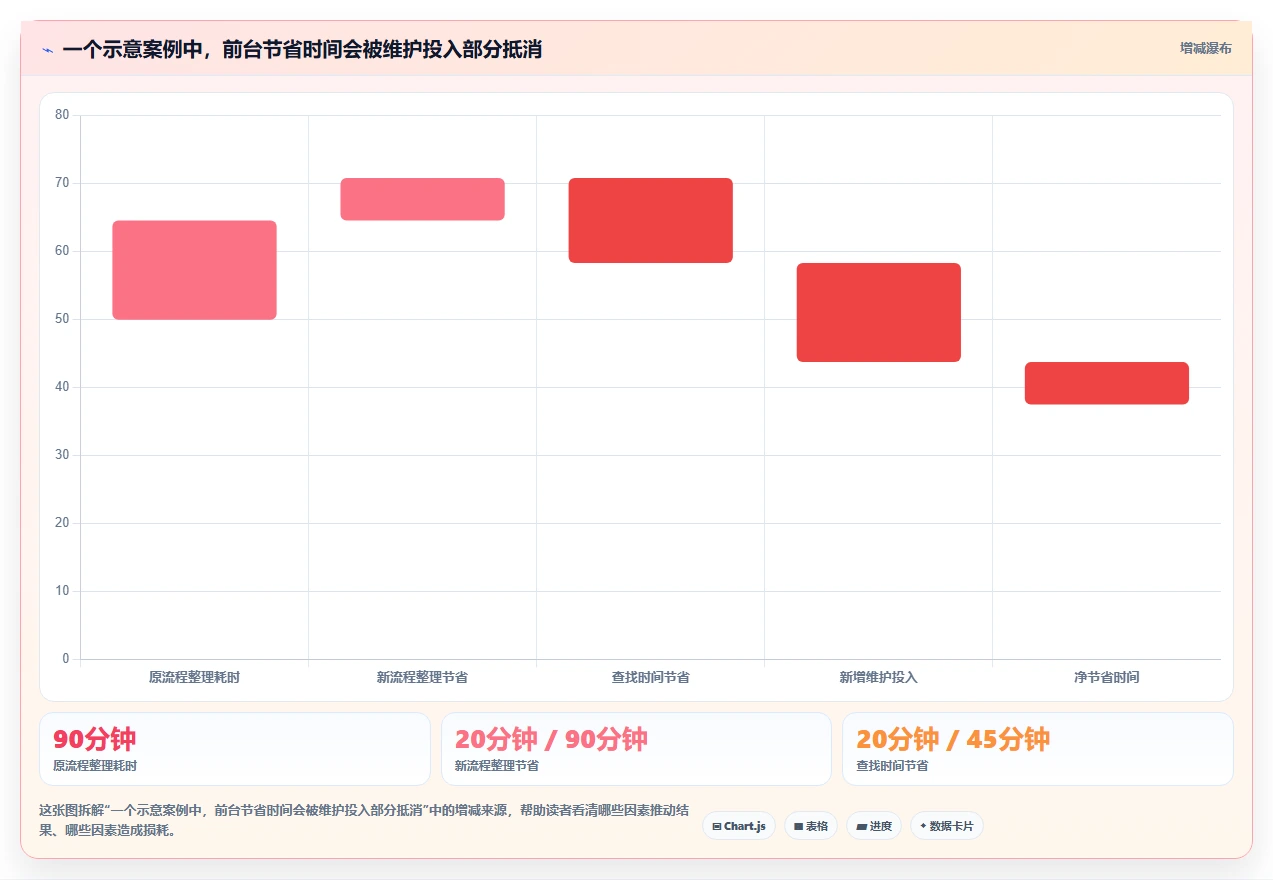
Task: Click x-axis label 新流程整理节省
Action: [422, 677]
